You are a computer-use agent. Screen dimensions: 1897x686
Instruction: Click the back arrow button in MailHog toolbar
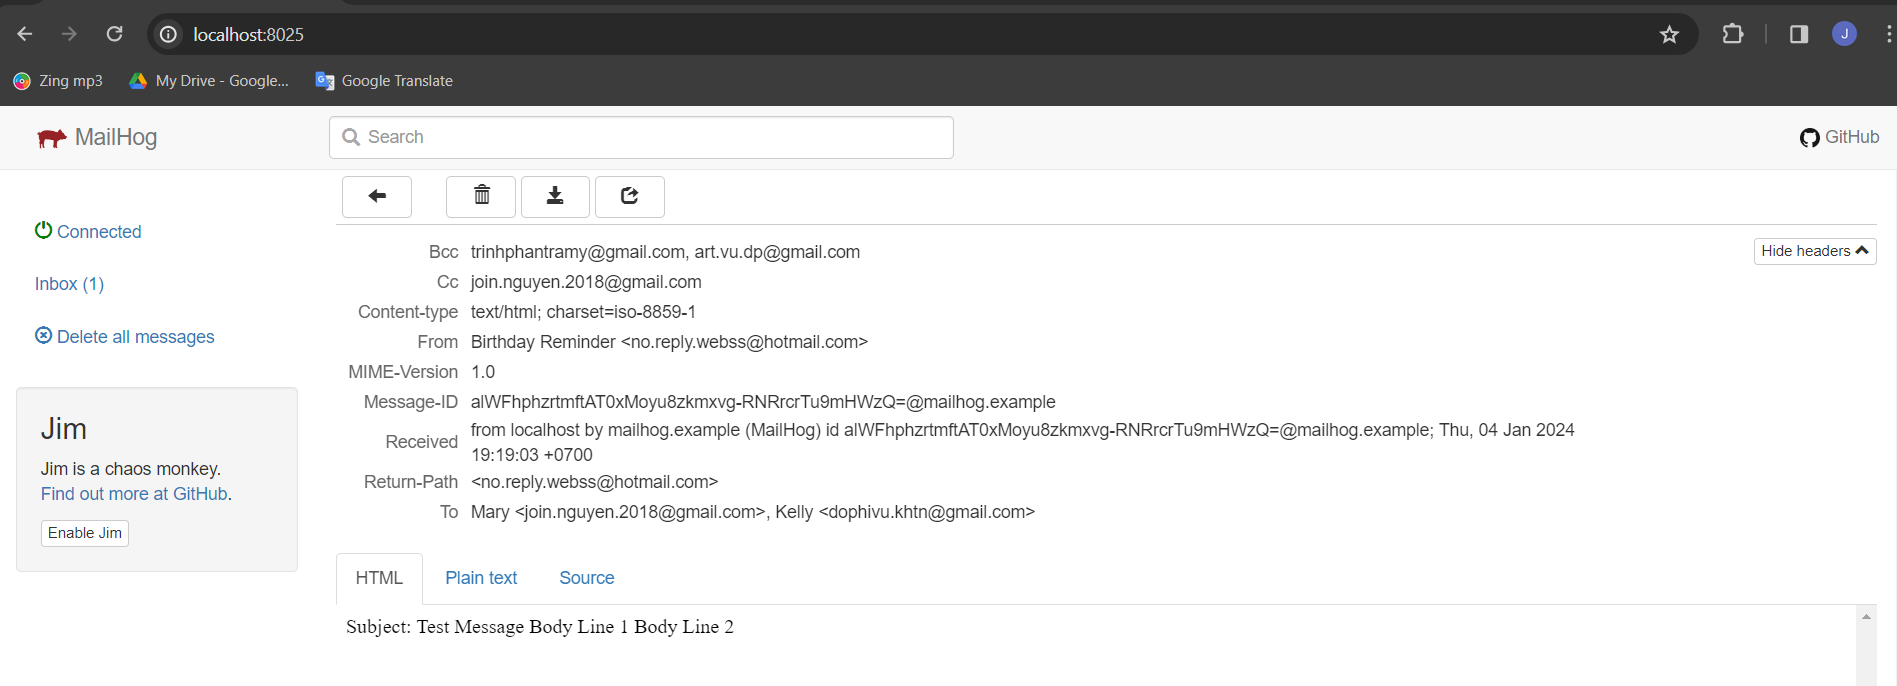tap(376, 197)
